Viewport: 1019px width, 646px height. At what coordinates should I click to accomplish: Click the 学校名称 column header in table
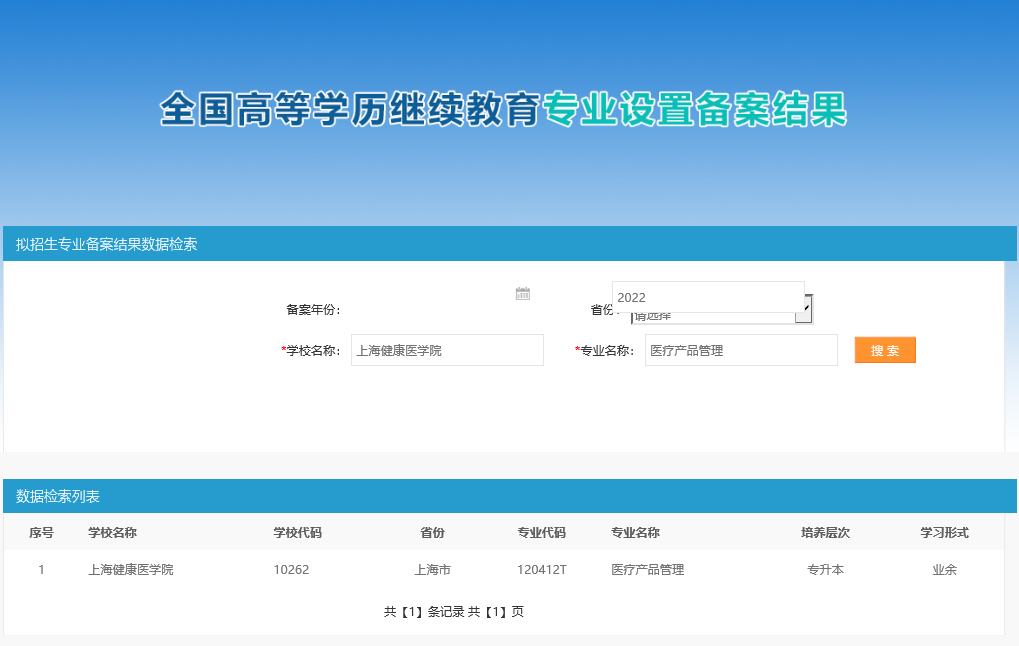(x=112, y=533)
